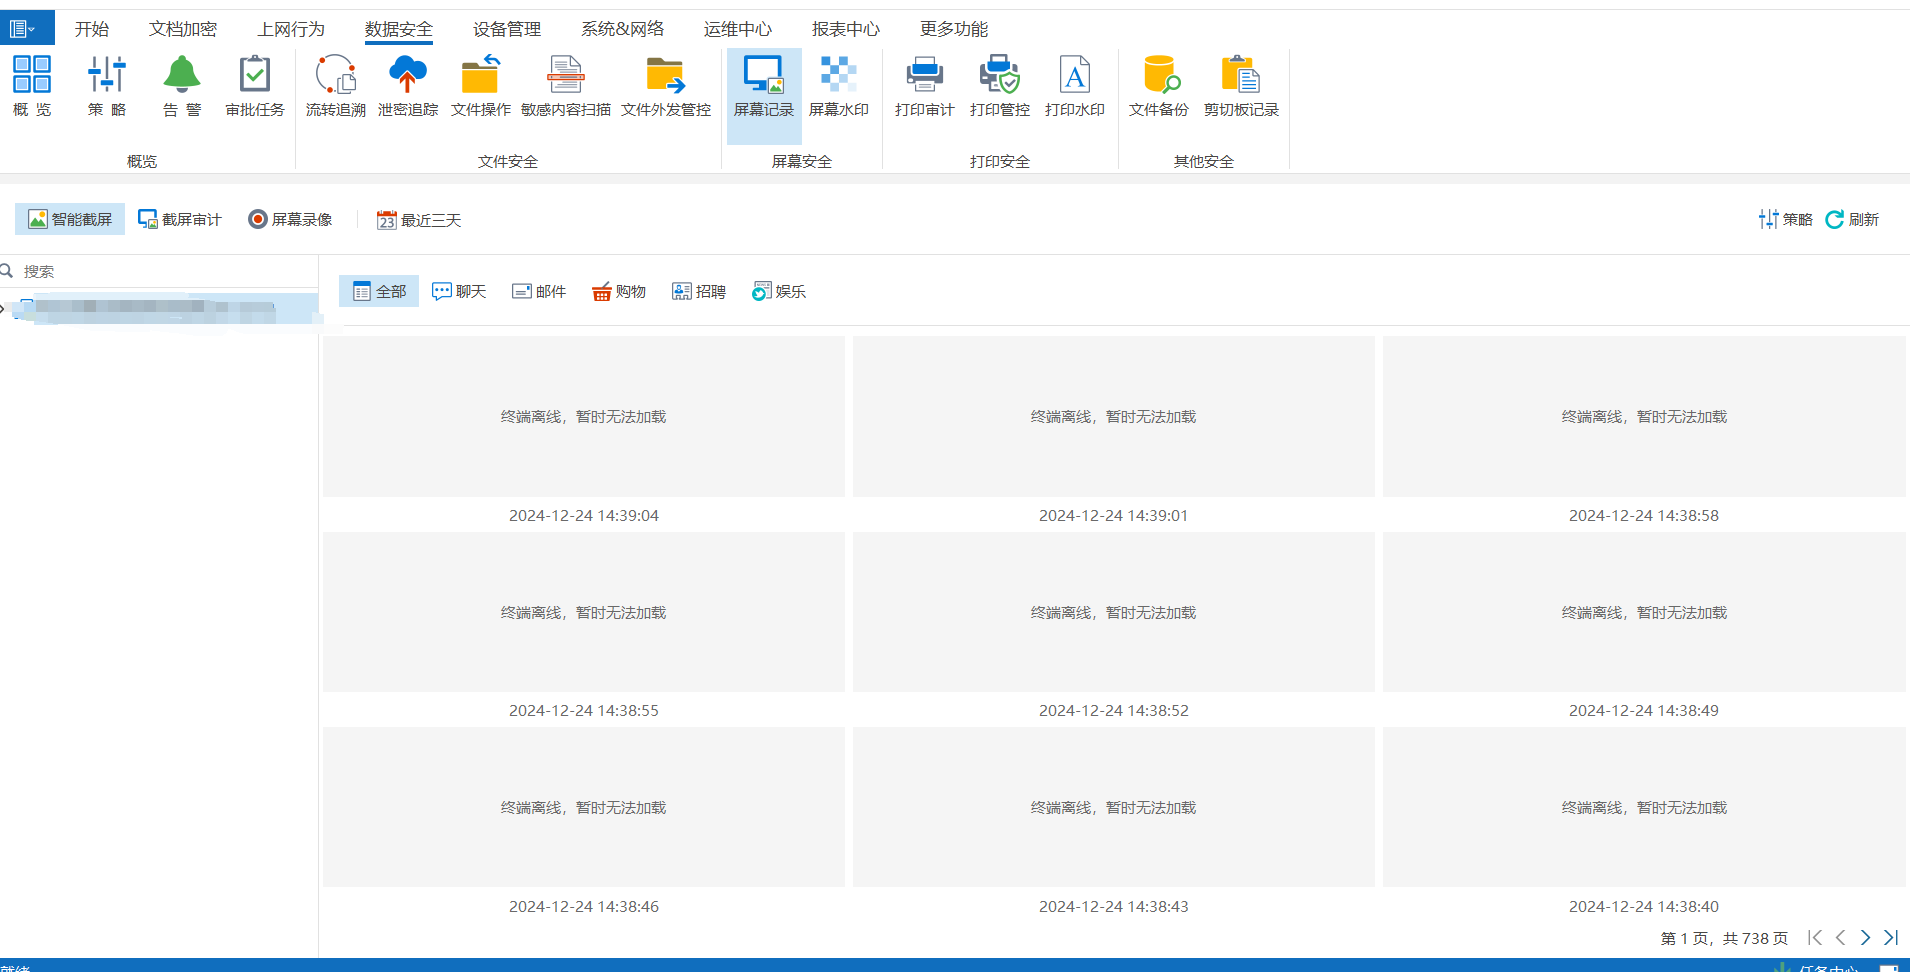Launch 流转追溯 flow tracing tool
This screenshot has width=1910, height=972.
(335, 86)
